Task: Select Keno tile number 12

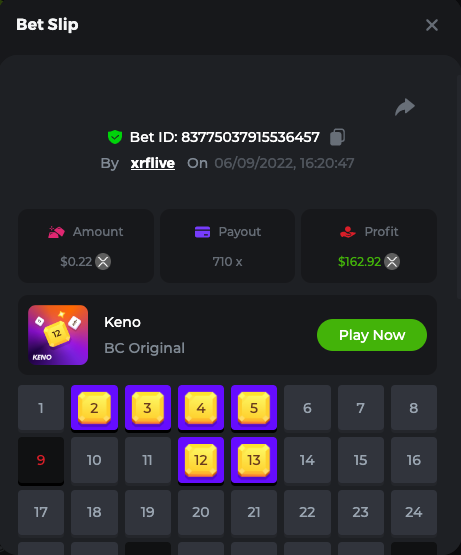Action: click(201, 460)
